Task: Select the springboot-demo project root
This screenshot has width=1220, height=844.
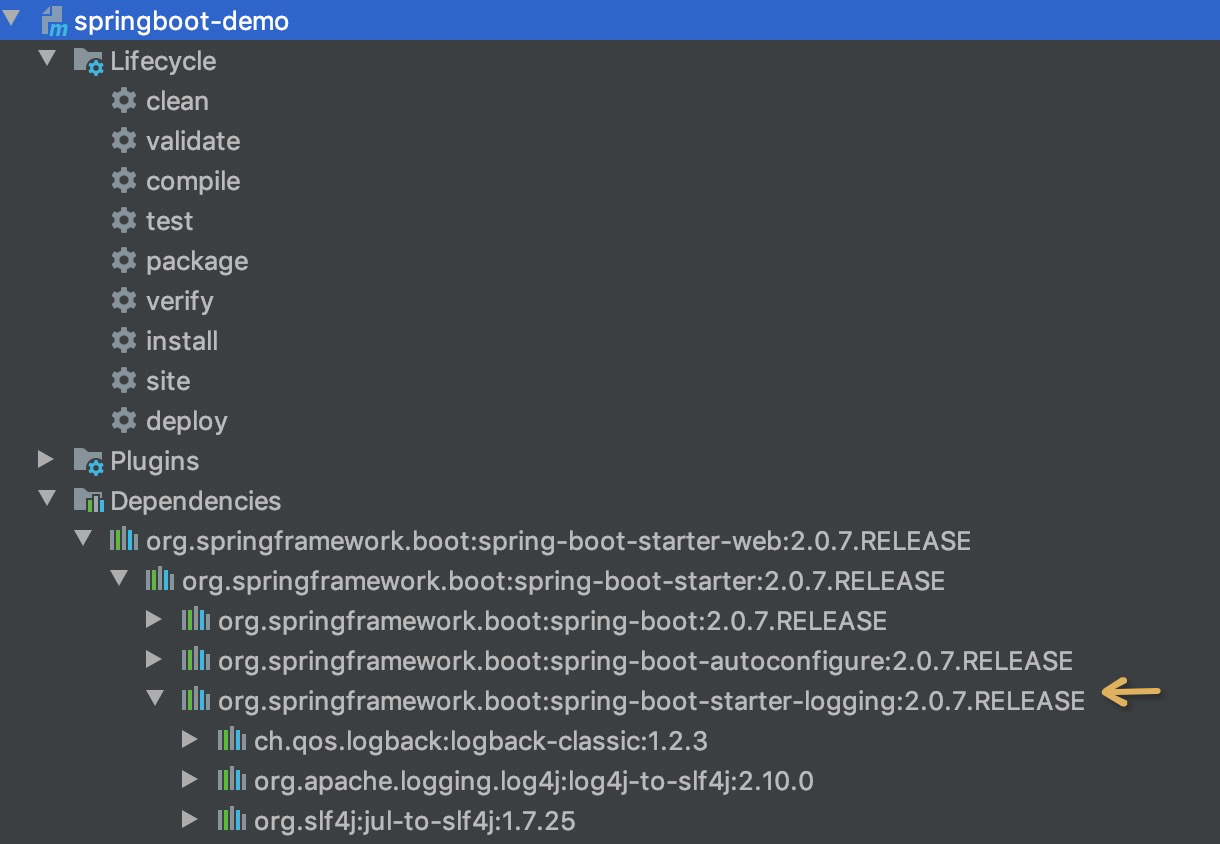Action: (181, 20)
